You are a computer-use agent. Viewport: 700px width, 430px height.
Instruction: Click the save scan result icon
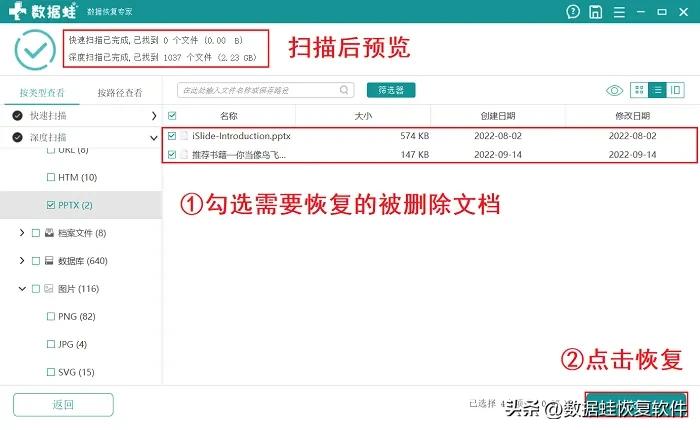596,12
